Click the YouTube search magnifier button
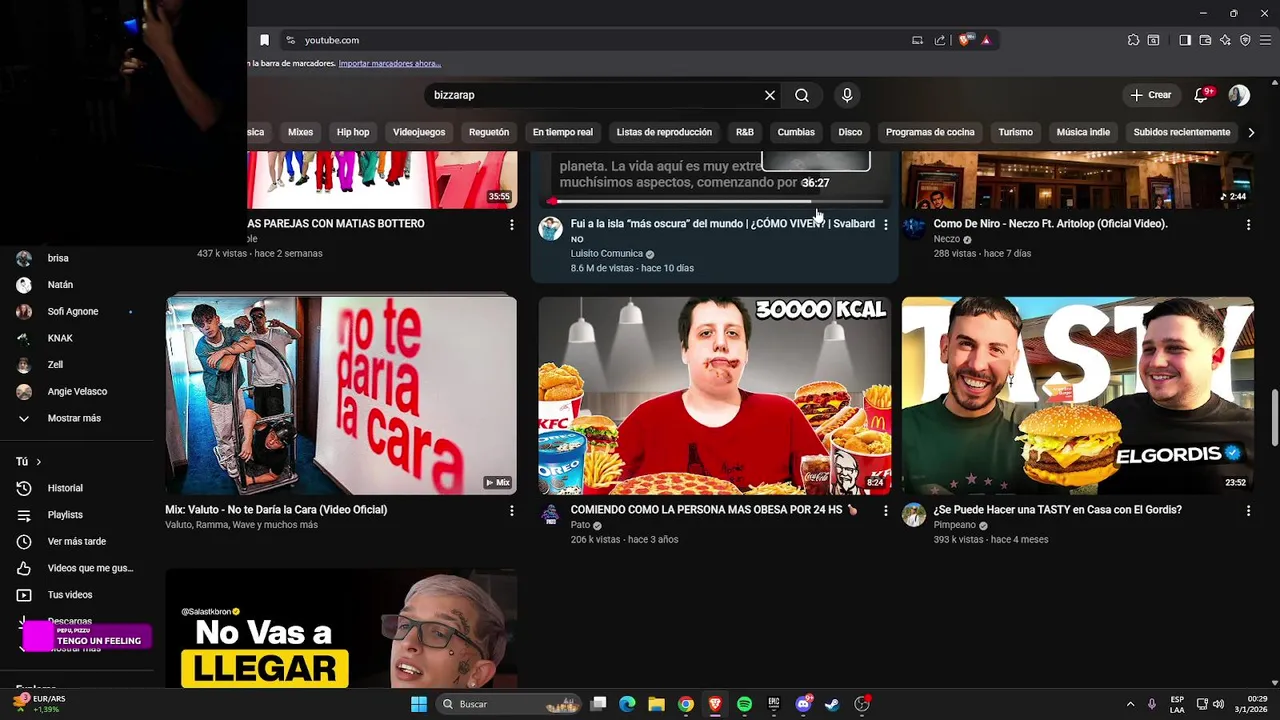 click(x=802, y=95)
